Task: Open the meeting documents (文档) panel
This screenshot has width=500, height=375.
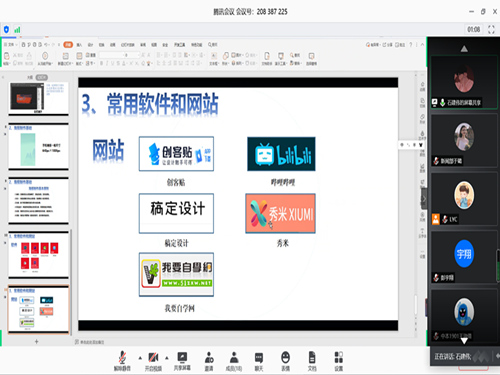Action: coord(312,361)
